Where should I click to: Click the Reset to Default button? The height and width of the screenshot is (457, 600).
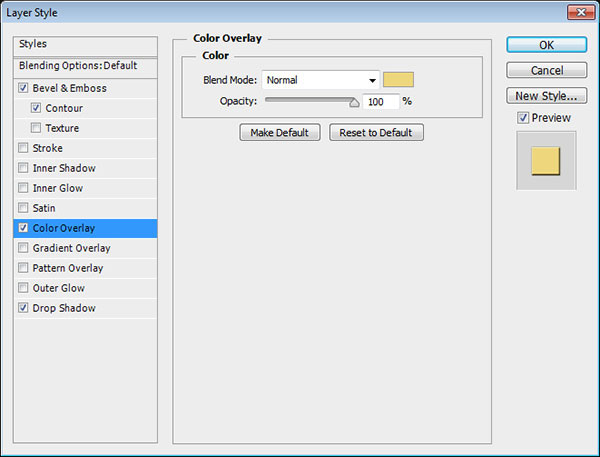pyautogui.click(x=376, y=132)
